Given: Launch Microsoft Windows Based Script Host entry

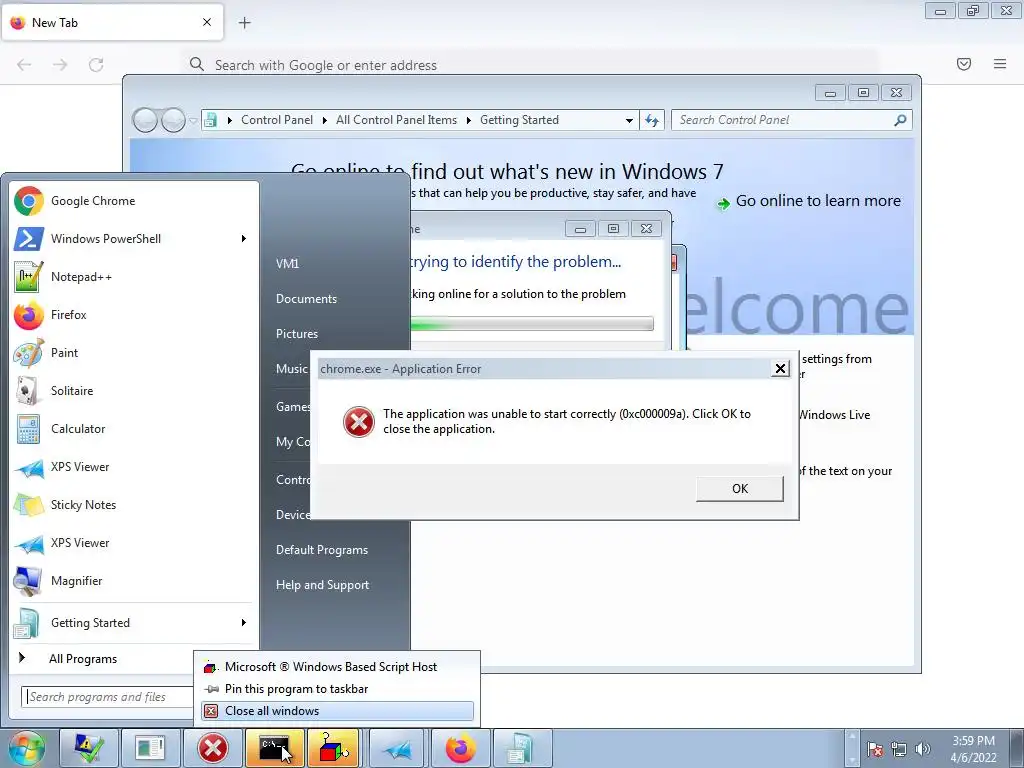Looking at the screenshot, I should click(338, 667).
